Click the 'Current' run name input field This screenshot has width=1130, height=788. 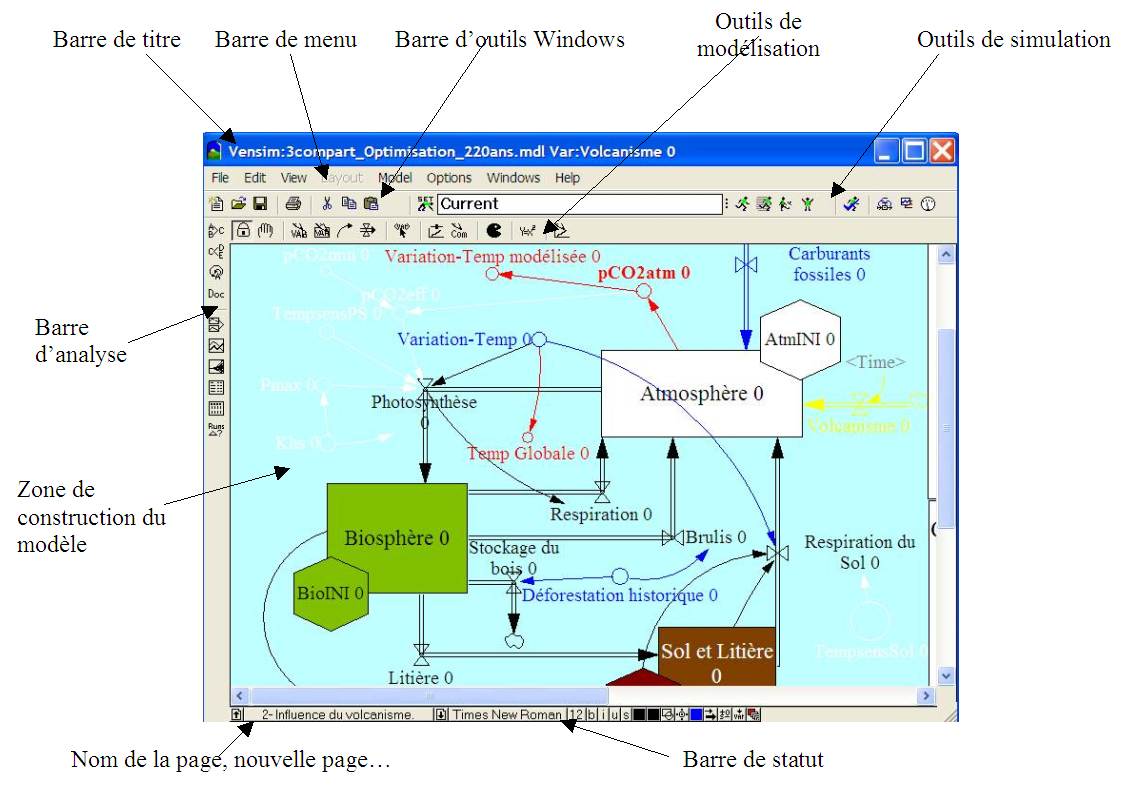579,204
